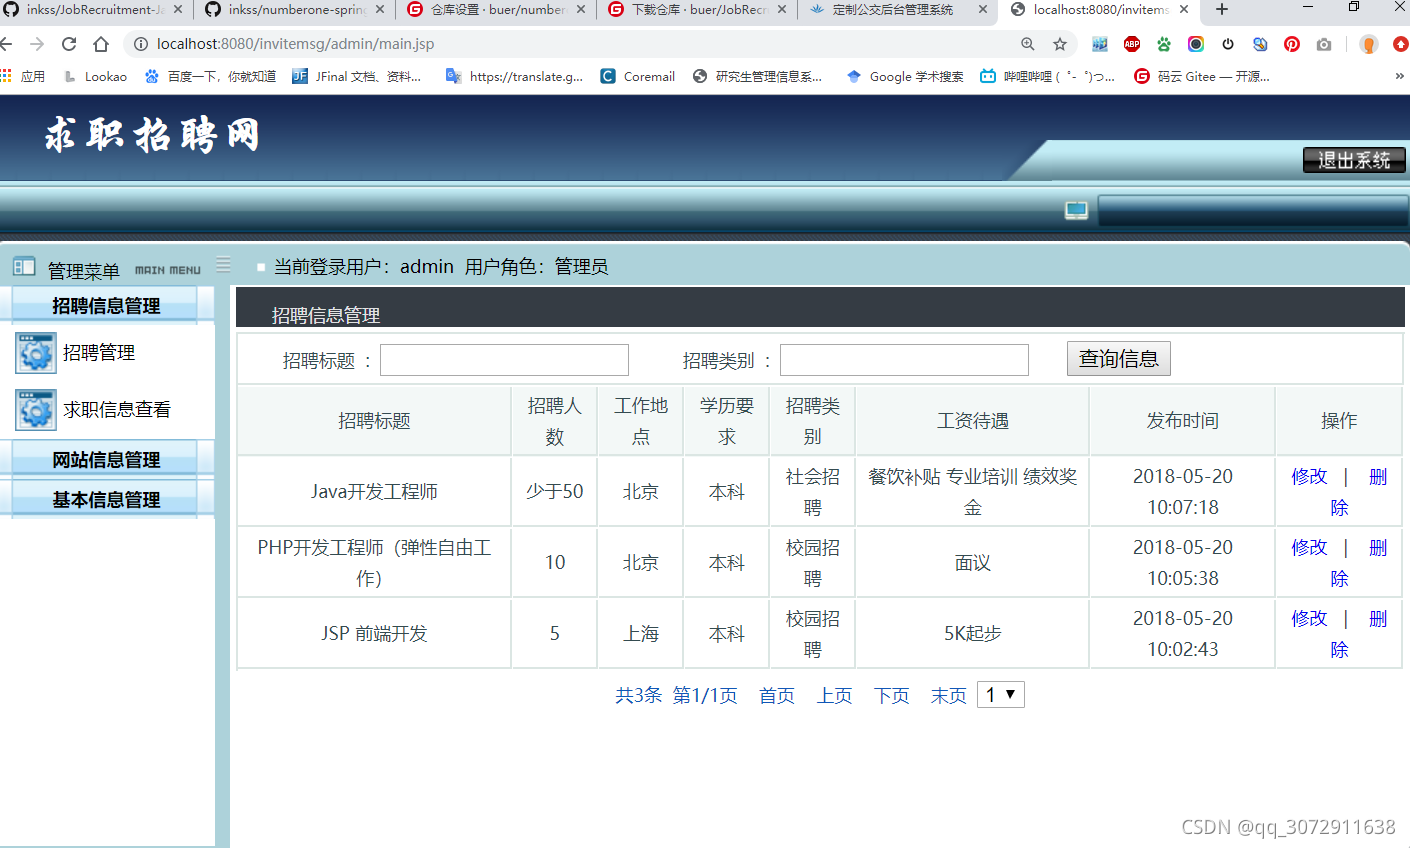Open the page number dropdown
Screen dimensions: 1410x848
(x=1001, y=695)
